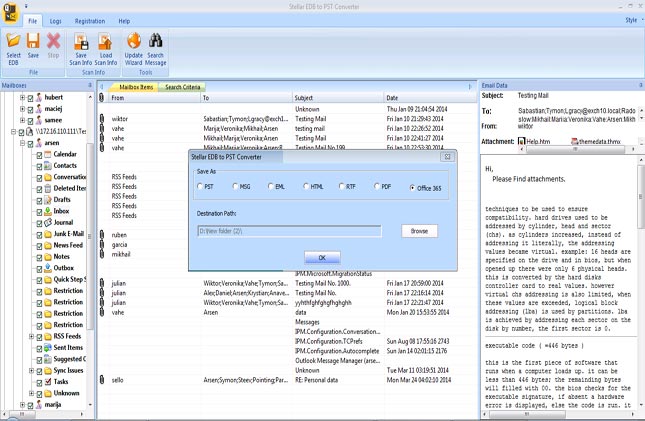Select the PDF save format
Screen dimensions: 645x421
tap(377, 186)
